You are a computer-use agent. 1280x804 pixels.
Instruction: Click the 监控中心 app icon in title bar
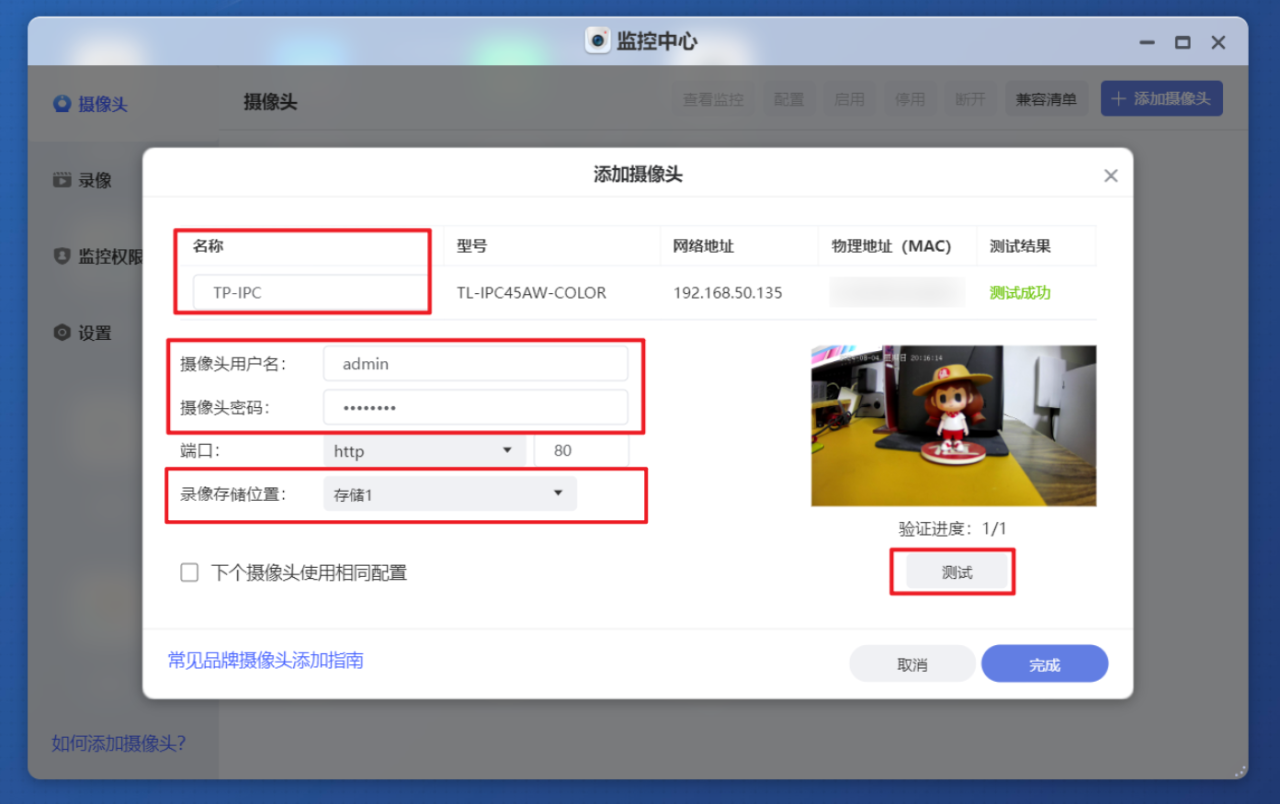pyautogui.click(x=597, y=41)
